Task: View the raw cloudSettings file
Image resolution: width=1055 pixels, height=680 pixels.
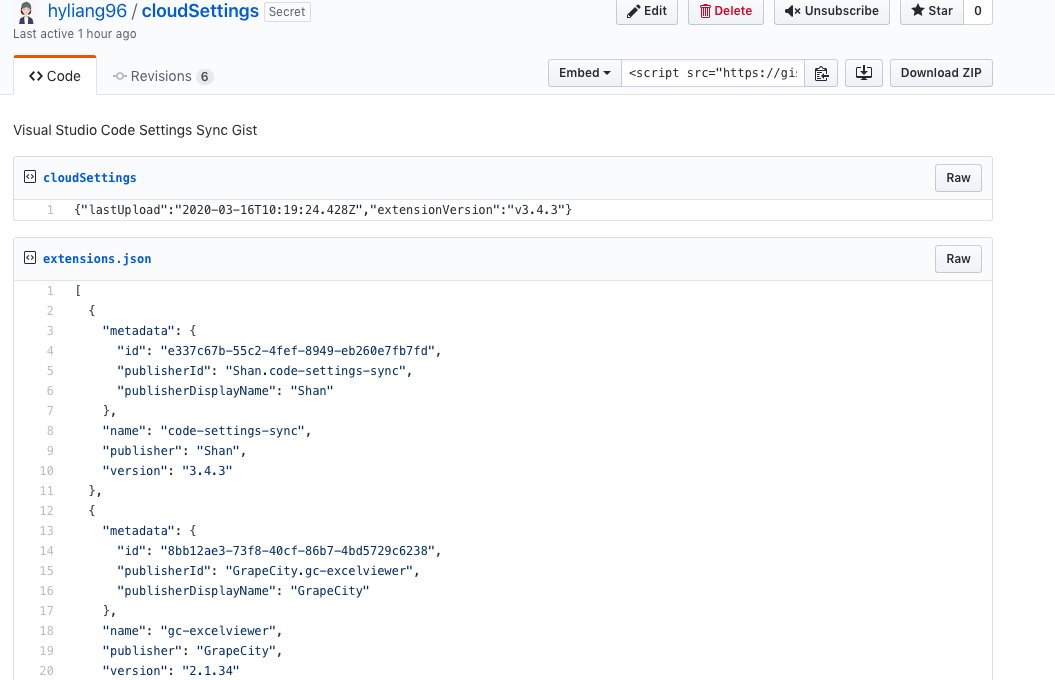Action: click(958, 178)
